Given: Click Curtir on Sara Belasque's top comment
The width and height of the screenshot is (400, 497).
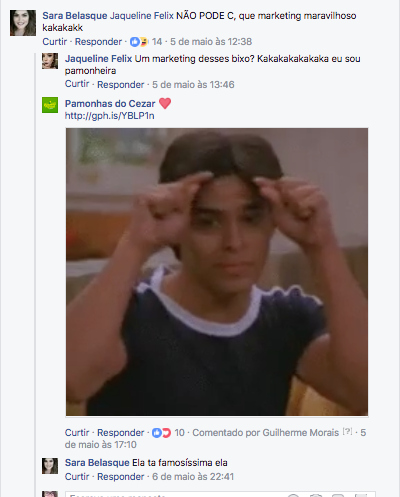Looking at the screenshot, I should coord(54,42).
